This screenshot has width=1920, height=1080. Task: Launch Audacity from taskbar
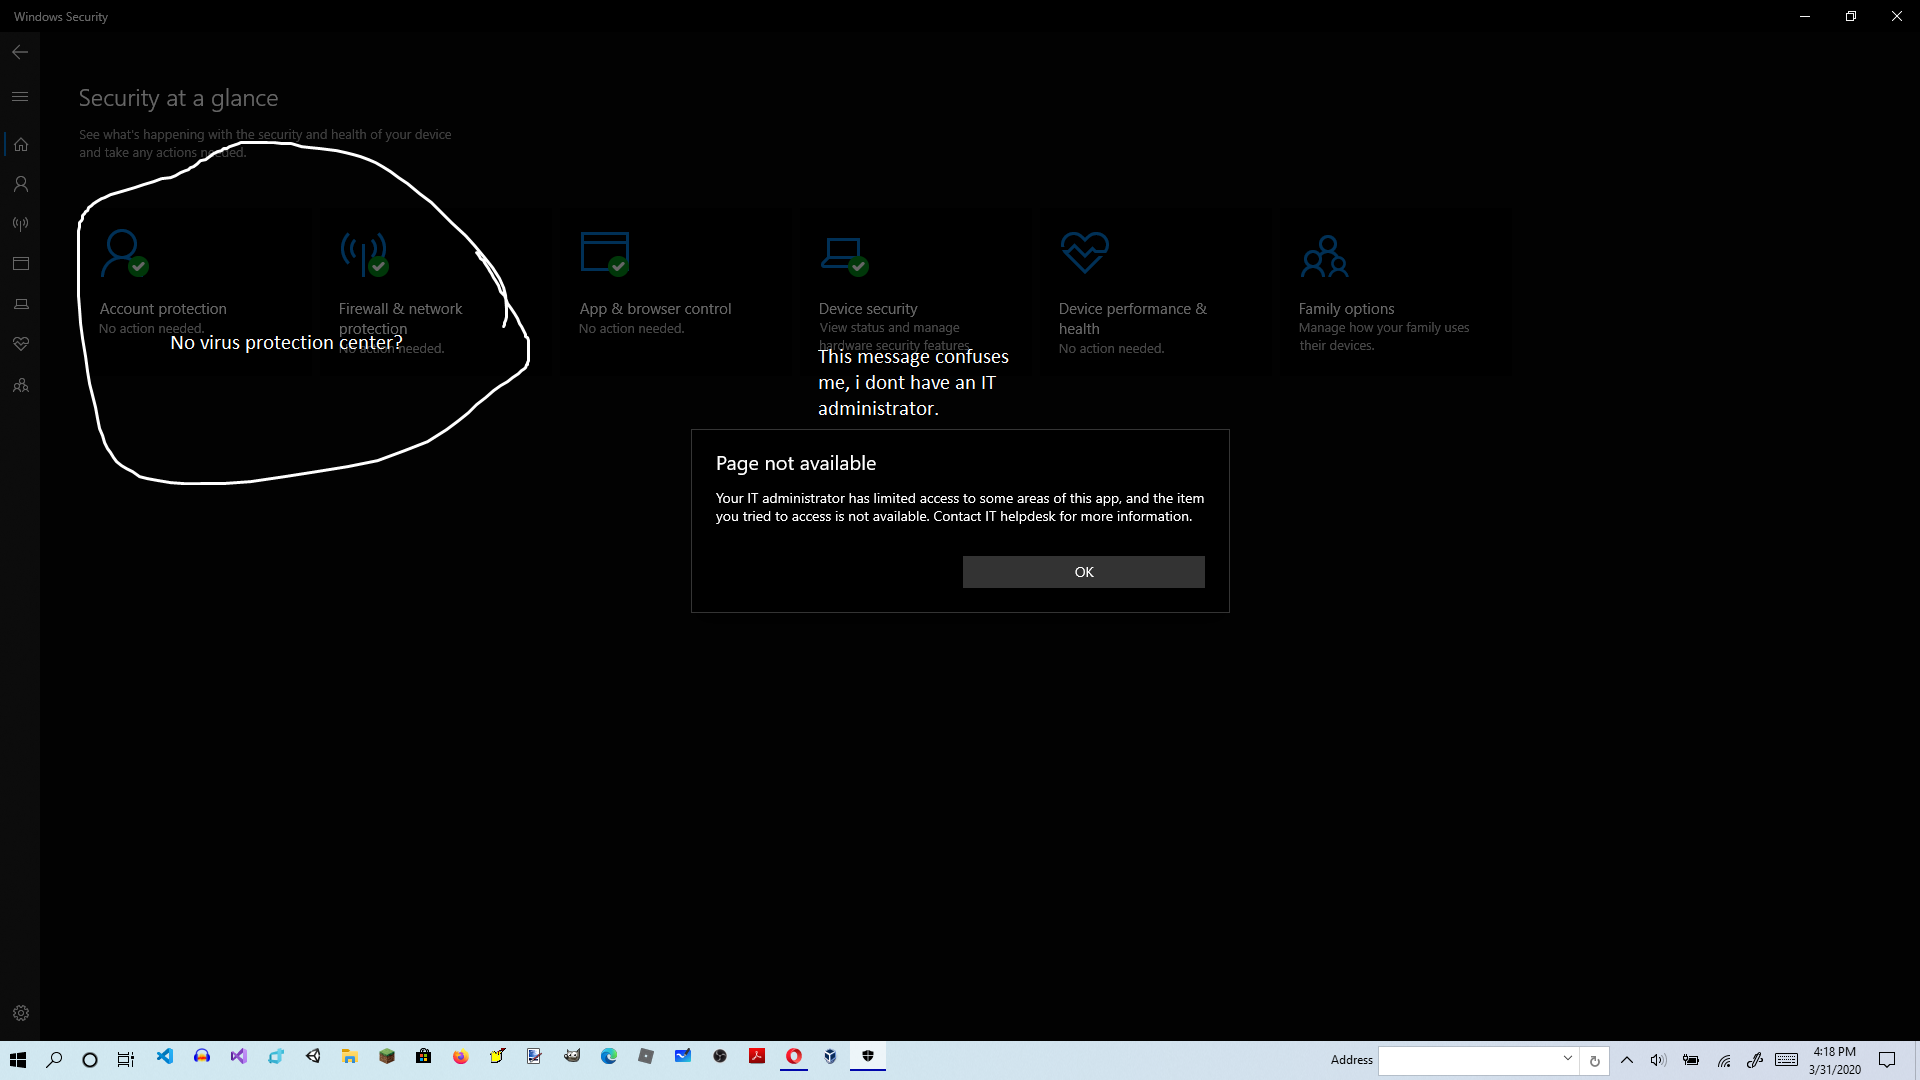(202, 1056)
